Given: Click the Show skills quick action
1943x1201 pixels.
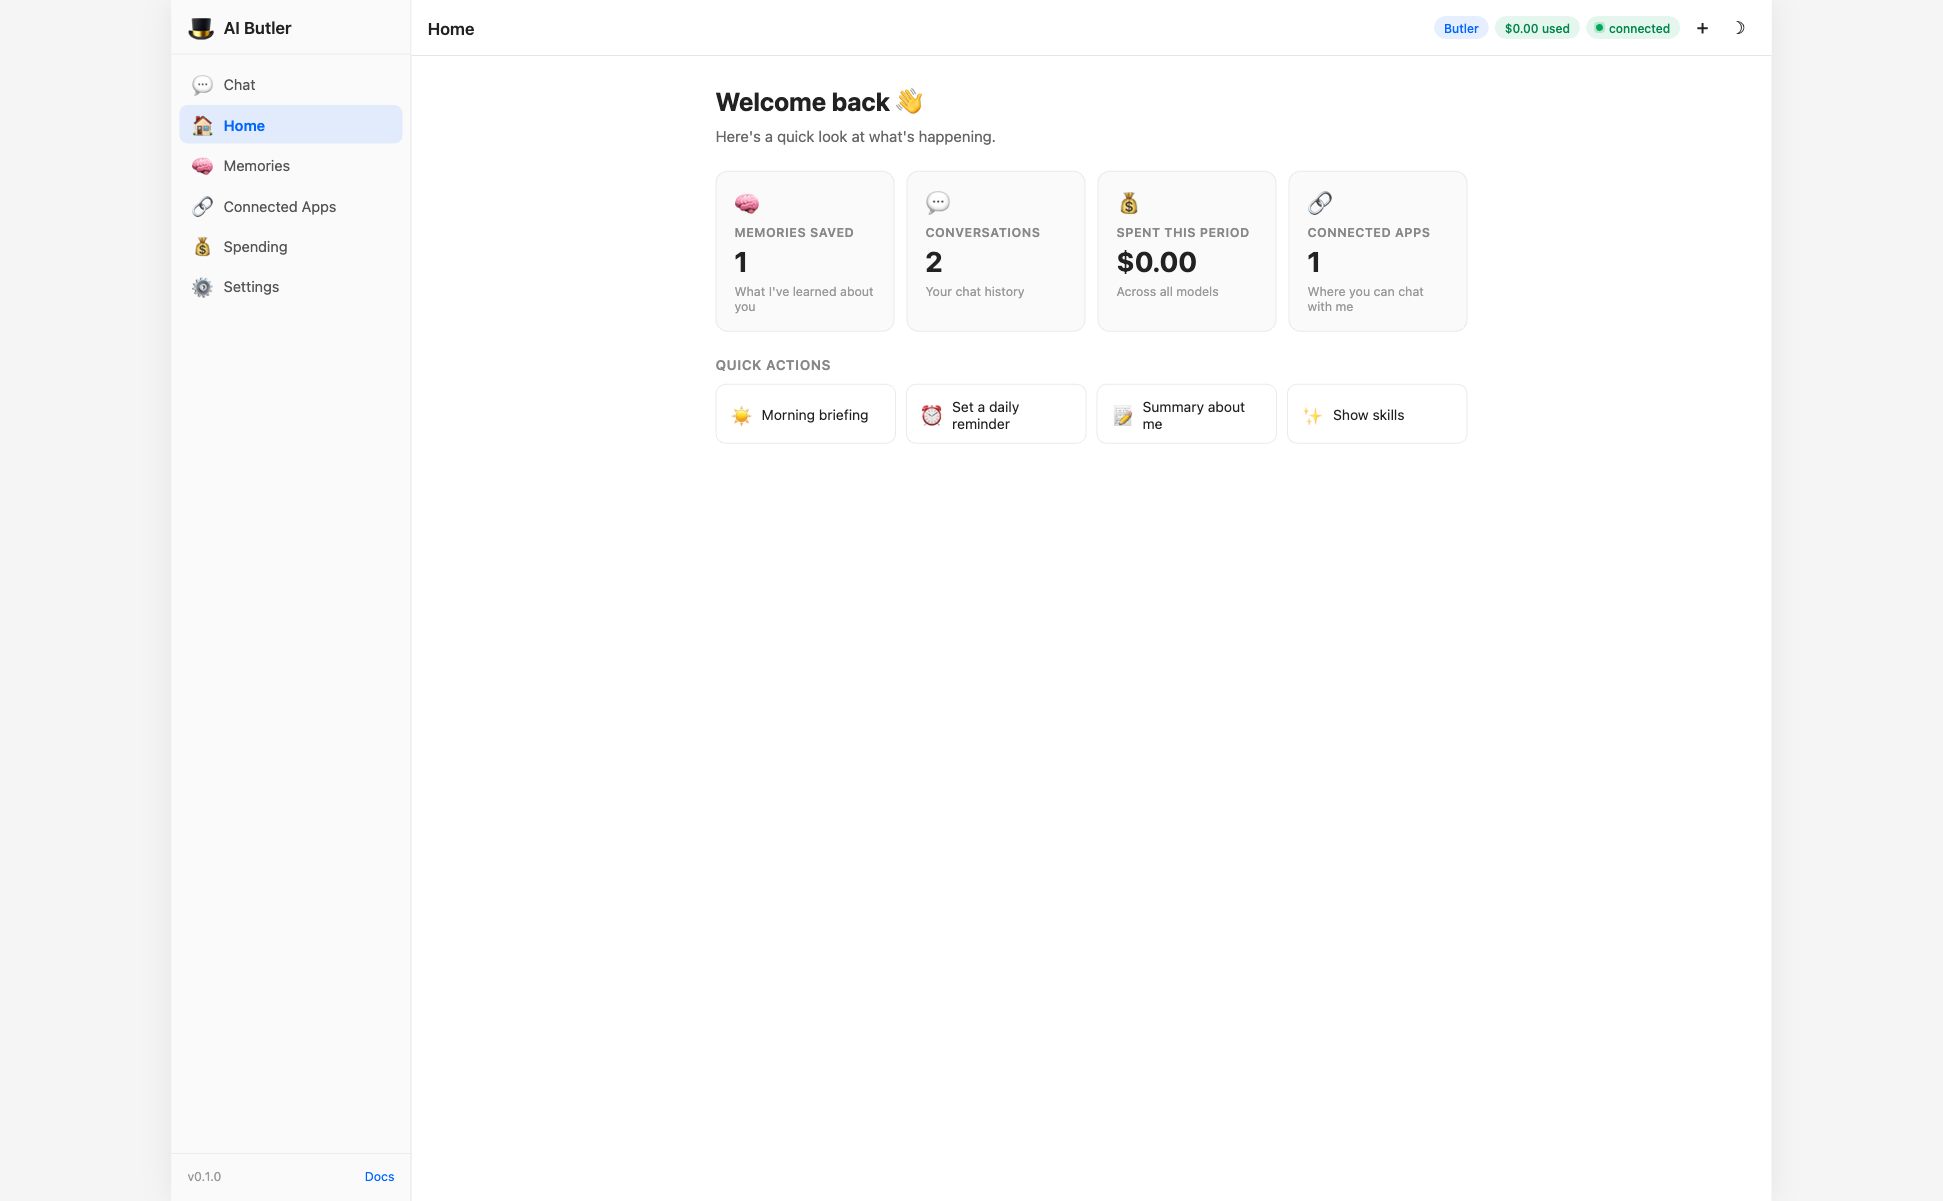Looking at the screenshot, I should click(1377, 414).
